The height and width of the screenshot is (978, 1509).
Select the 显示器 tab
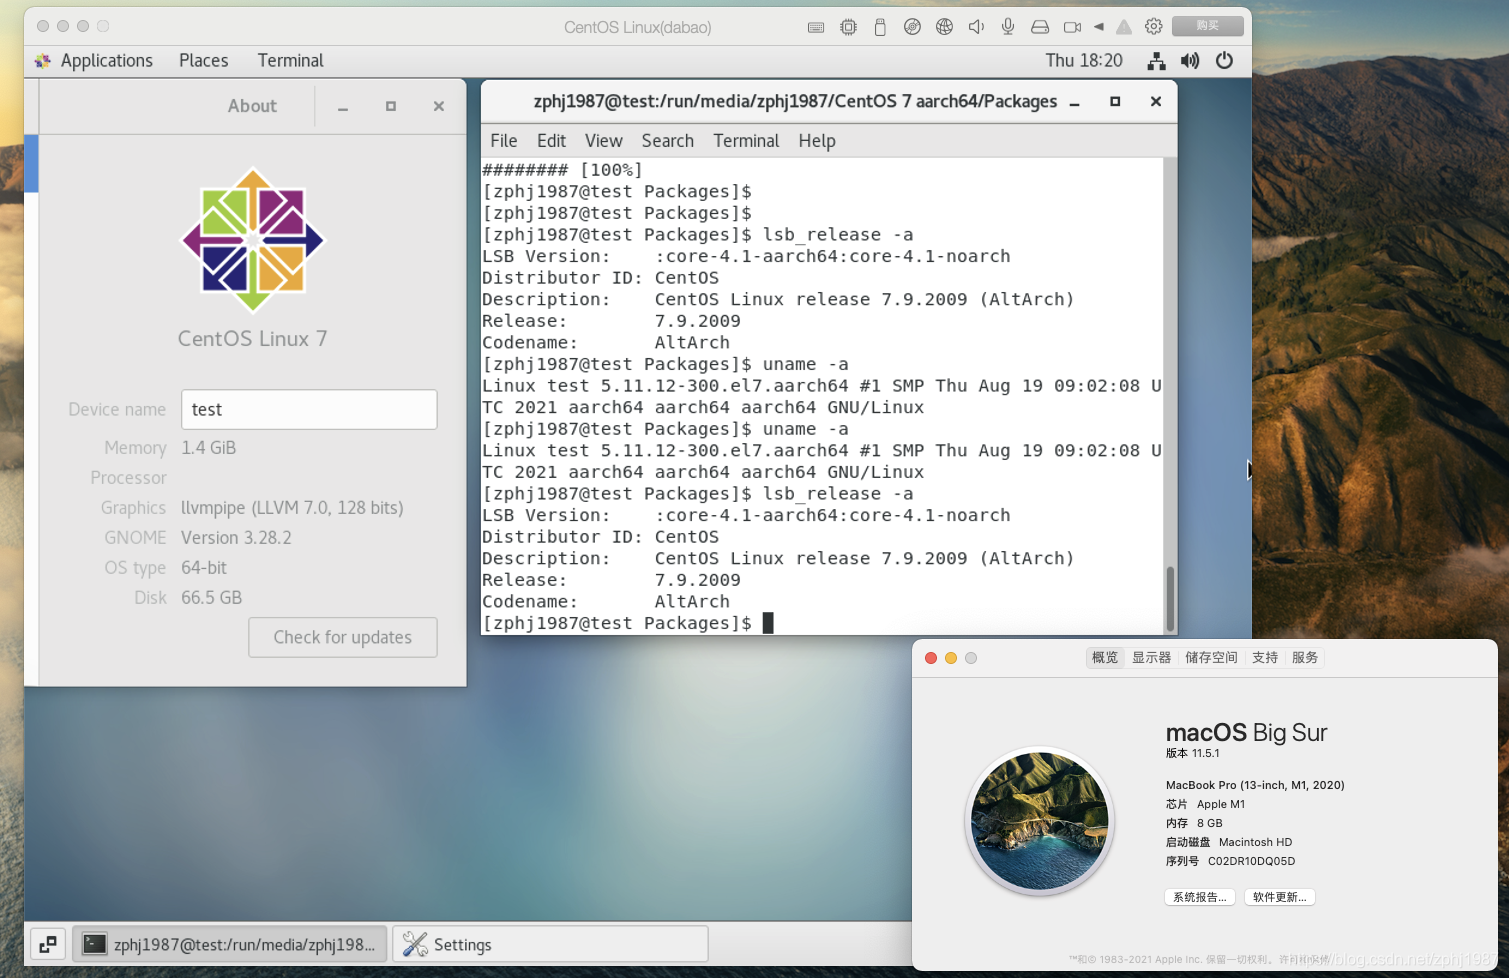point(1151,658)
